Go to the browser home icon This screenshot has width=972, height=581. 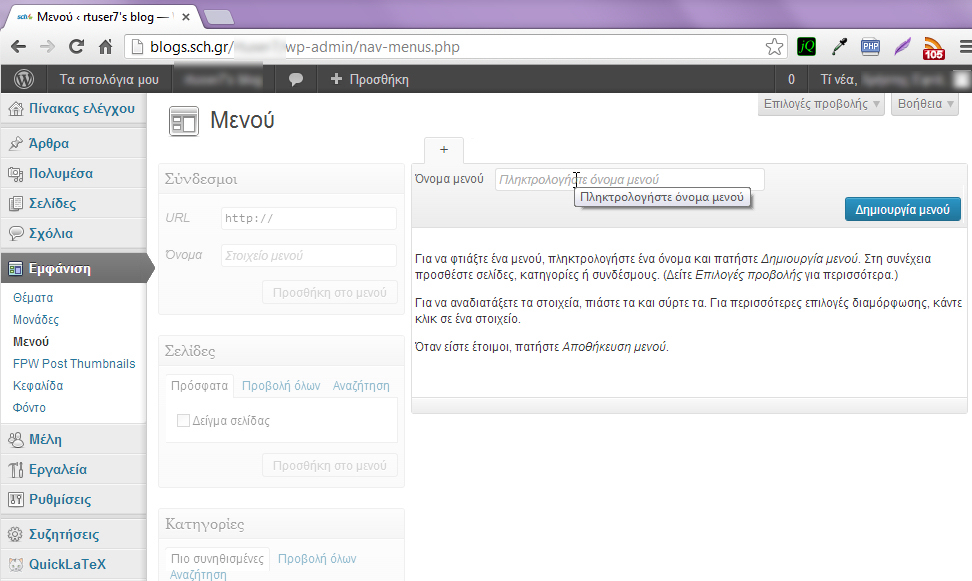tap(105, 47)
